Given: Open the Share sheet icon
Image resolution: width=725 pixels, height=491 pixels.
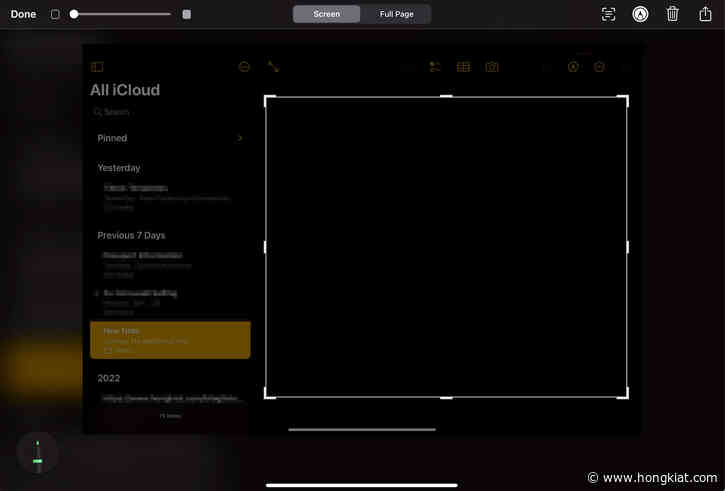Looking at the screenshot, I should 705,14.
